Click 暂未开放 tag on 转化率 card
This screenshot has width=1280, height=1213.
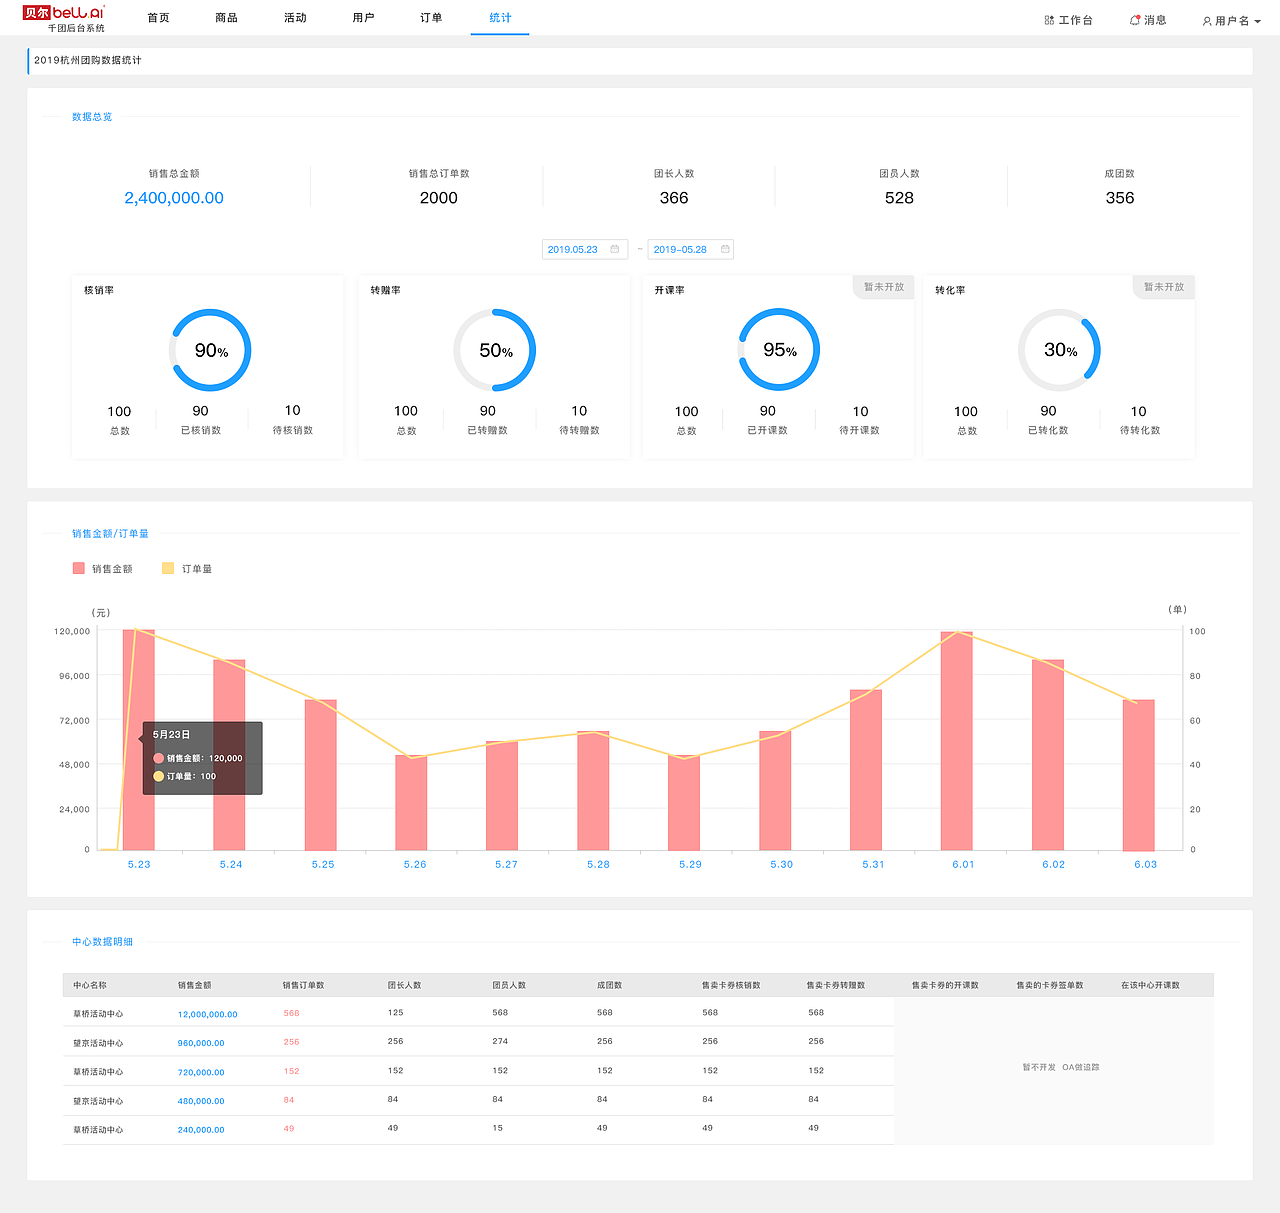click(1164, 287)
